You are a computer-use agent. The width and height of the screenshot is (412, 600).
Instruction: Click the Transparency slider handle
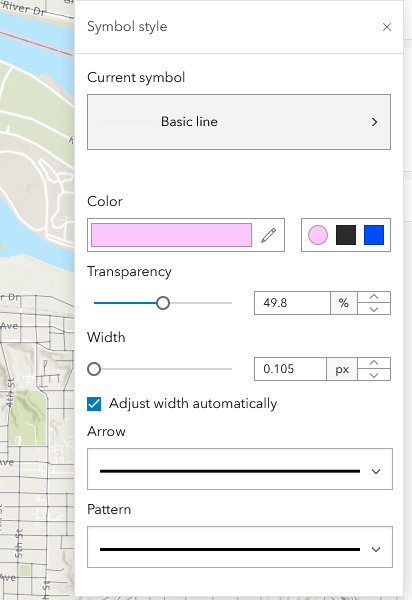pyautogui.click(x=163, y=303)
